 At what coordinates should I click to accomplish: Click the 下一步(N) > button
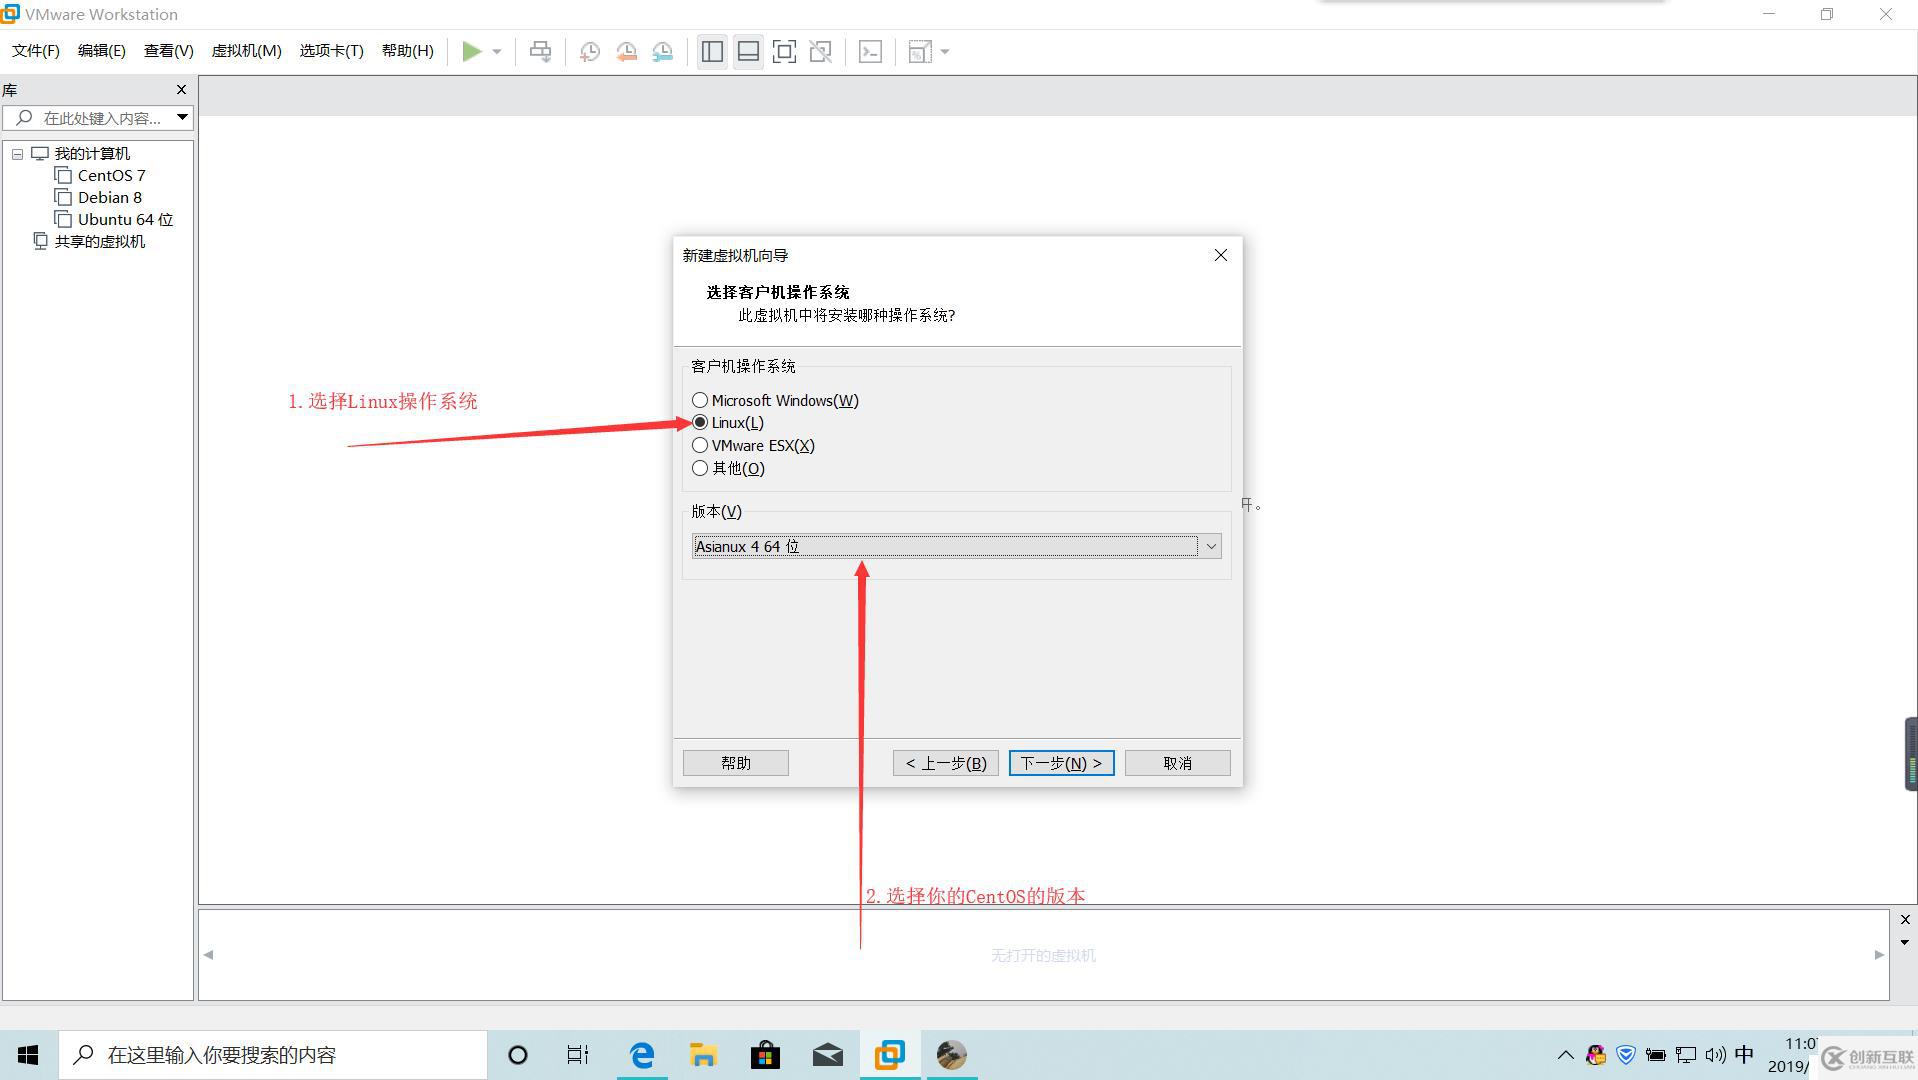click(1061, 763)
